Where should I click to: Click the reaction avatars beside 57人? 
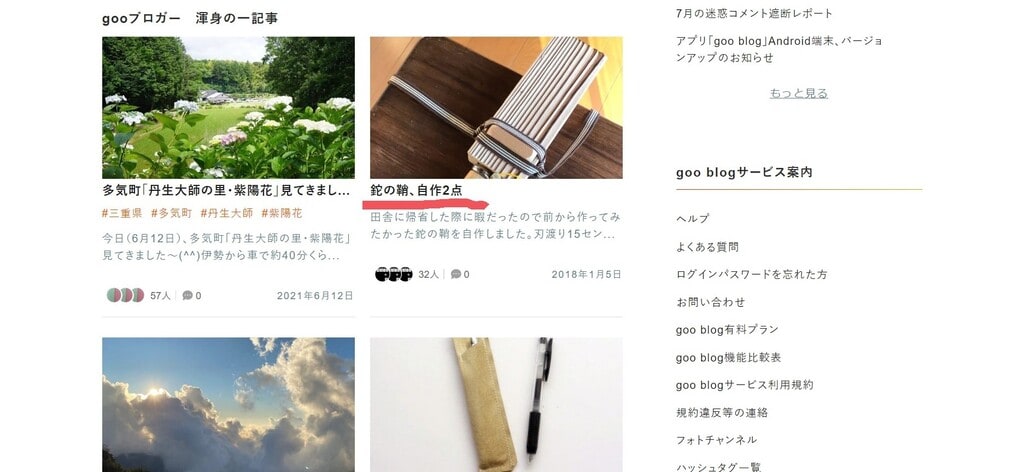click(x=125, y=295)
